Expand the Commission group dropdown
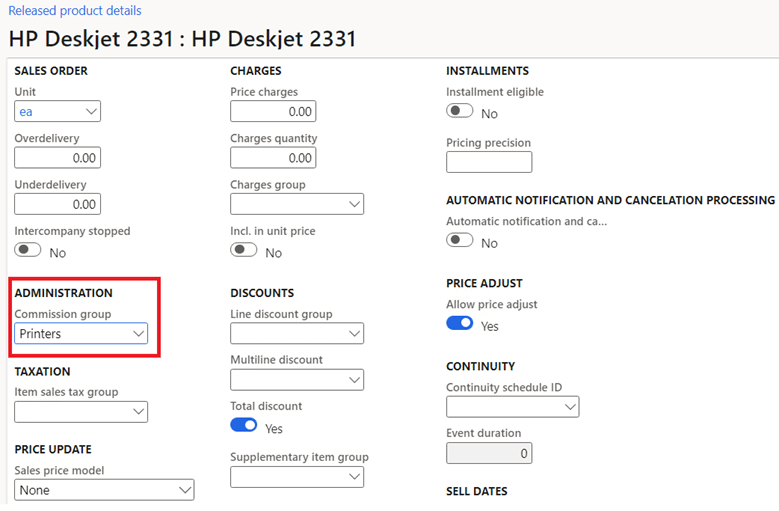The image size is (779, 511). [x=81, y=333]
